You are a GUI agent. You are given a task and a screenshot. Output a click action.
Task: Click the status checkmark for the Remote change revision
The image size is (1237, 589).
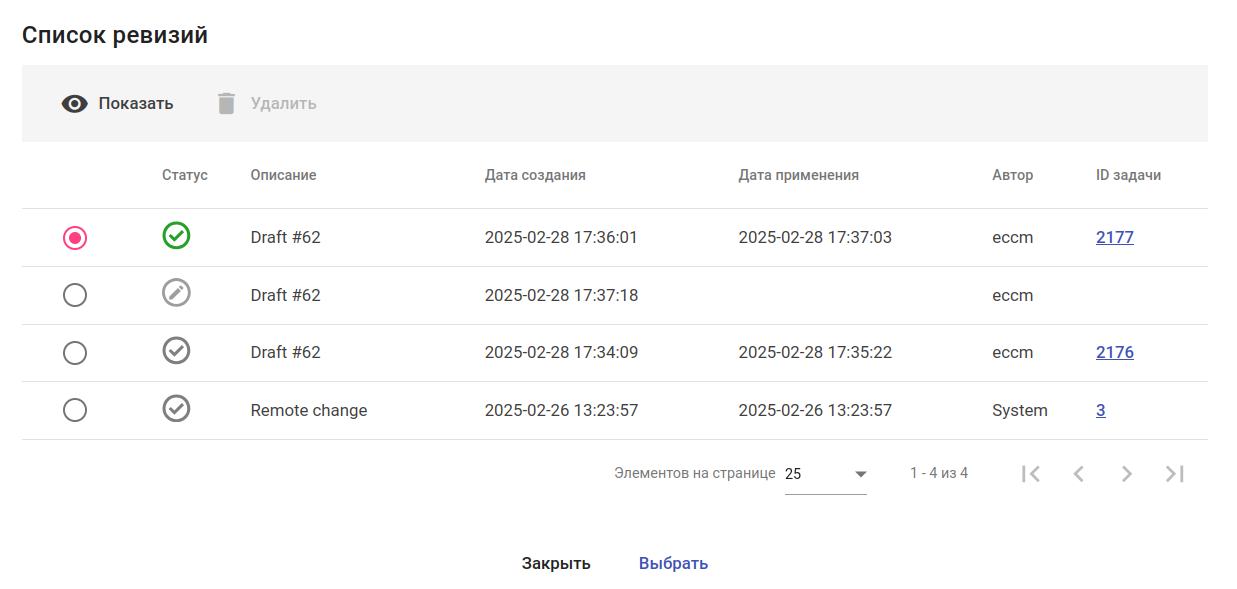pos(176,409)
